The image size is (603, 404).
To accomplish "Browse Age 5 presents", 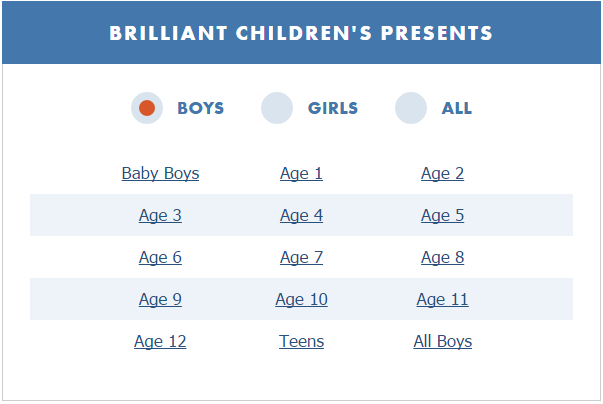I will tap(442, 215).
